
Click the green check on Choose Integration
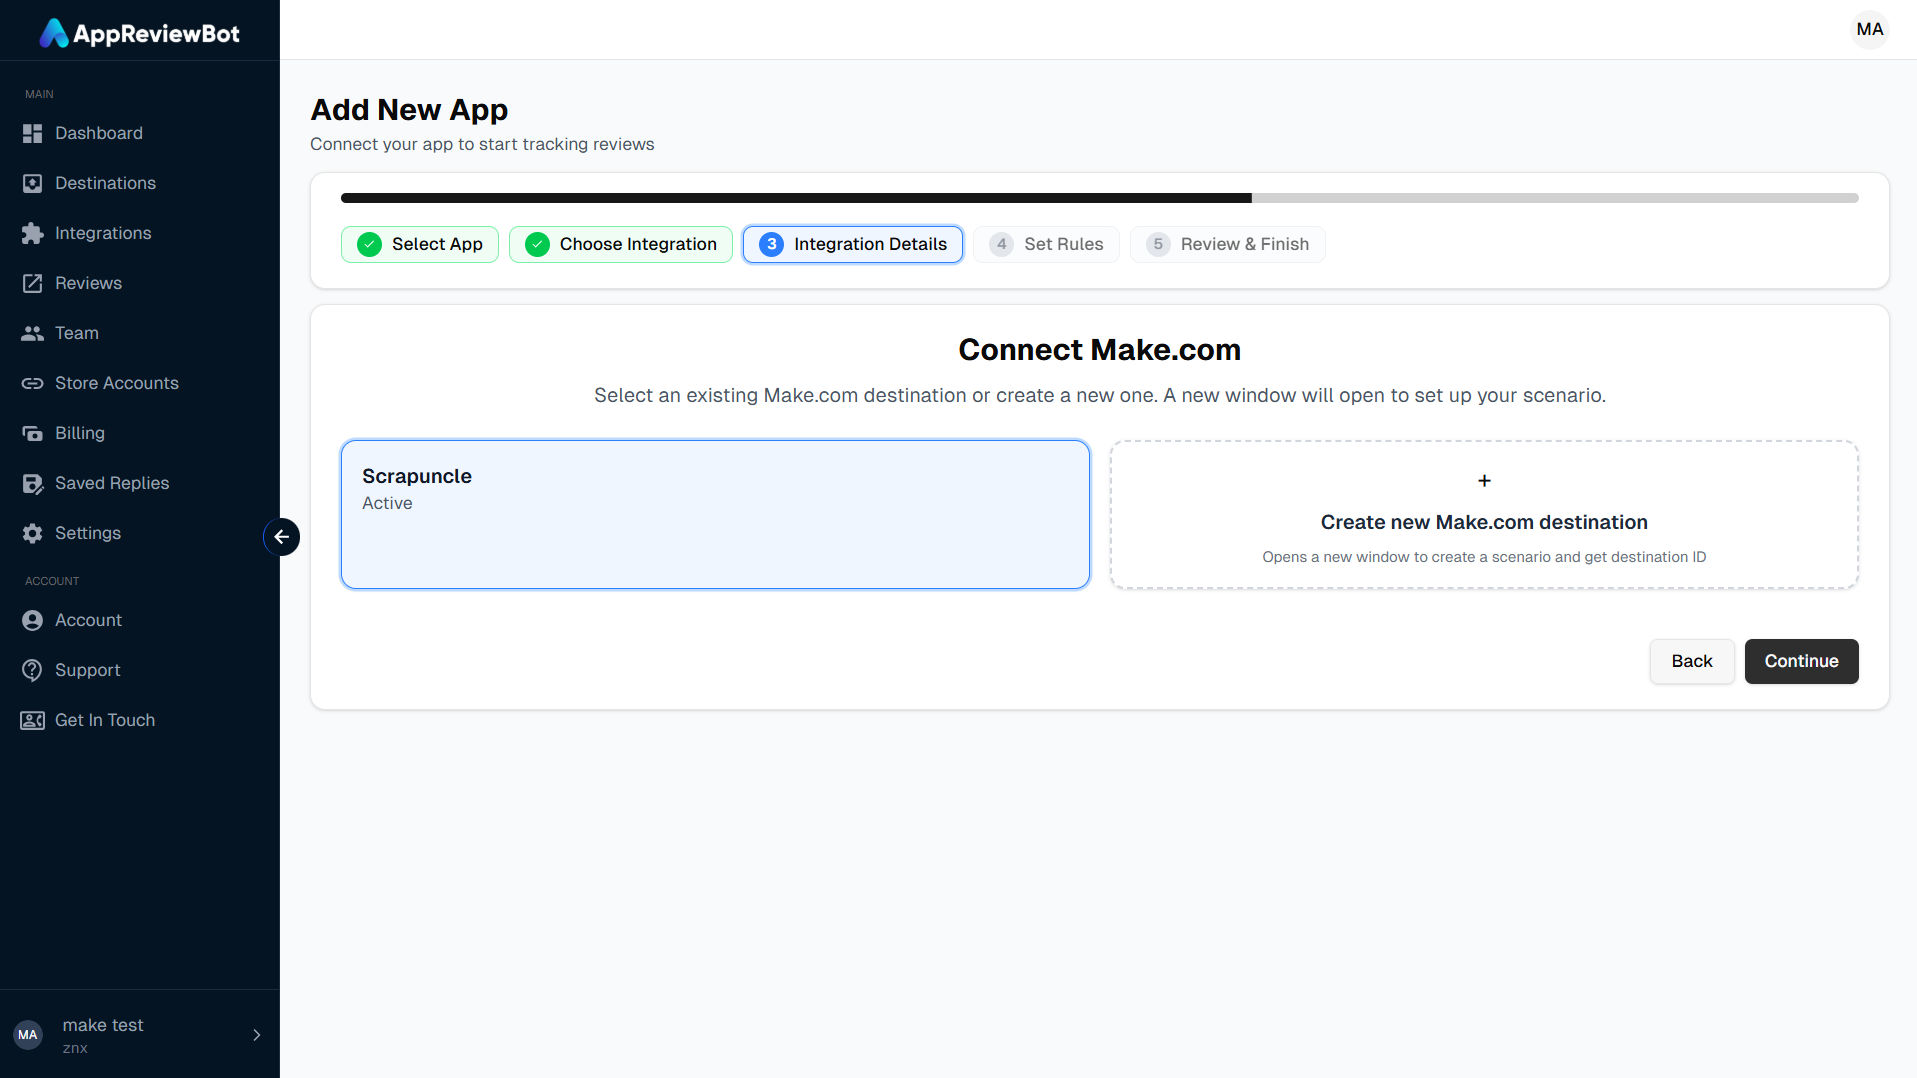pyautogui.click(x=537, y=244)
